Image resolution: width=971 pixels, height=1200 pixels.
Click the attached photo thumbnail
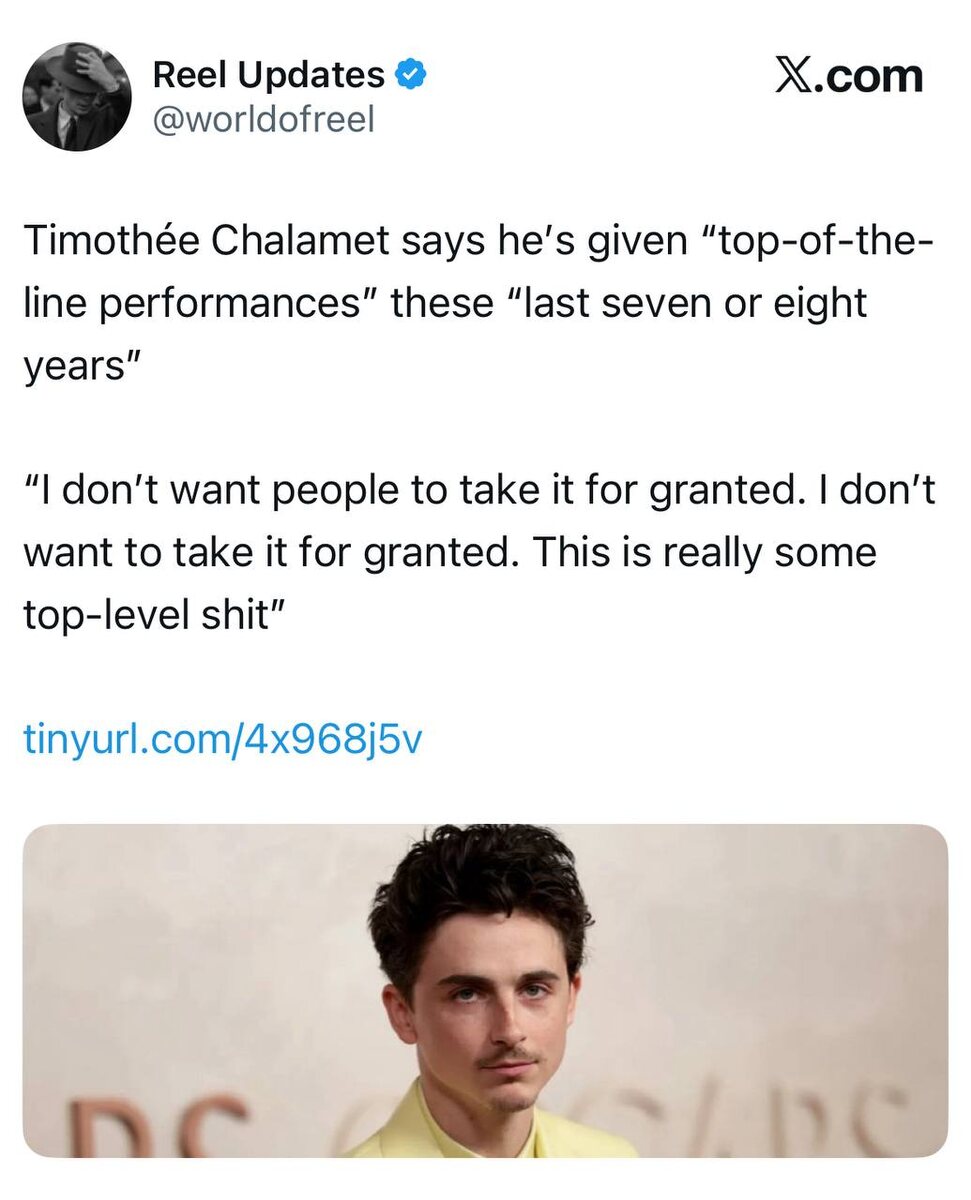coord(485,990)
